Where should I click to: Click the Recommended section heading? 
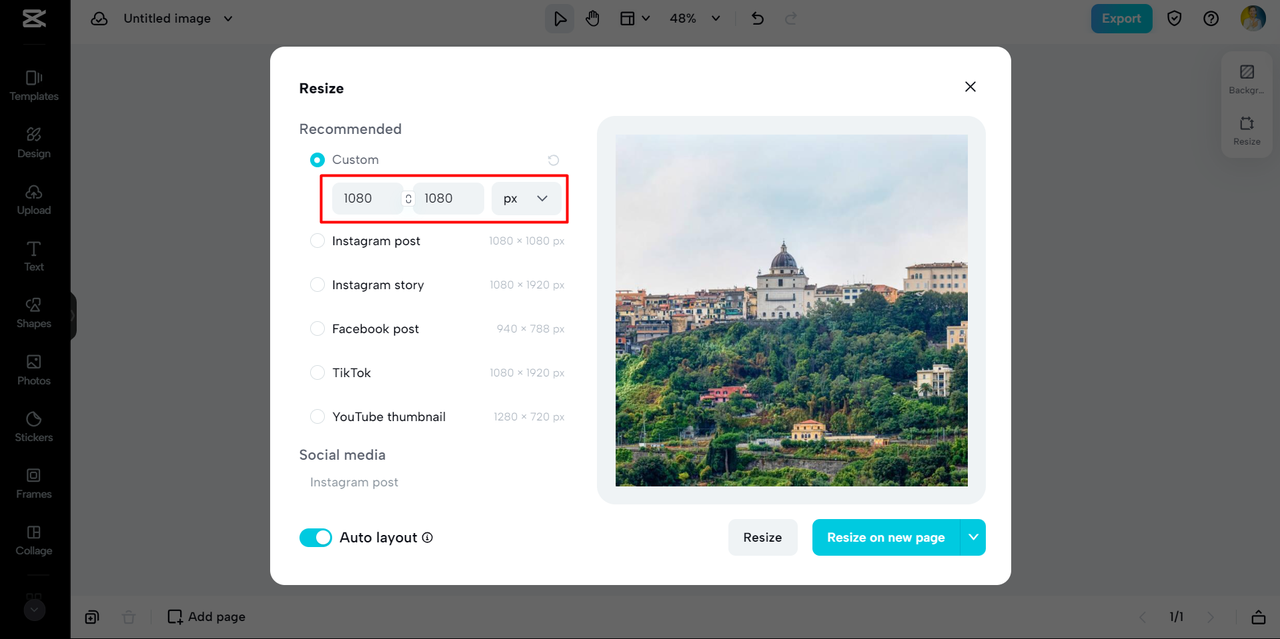350,129
